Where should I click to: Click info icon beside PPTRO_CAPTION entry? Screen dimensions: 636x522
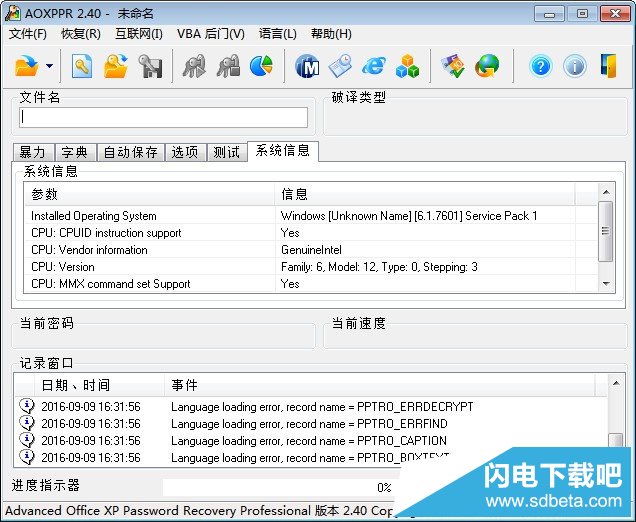tap(27, 440)
